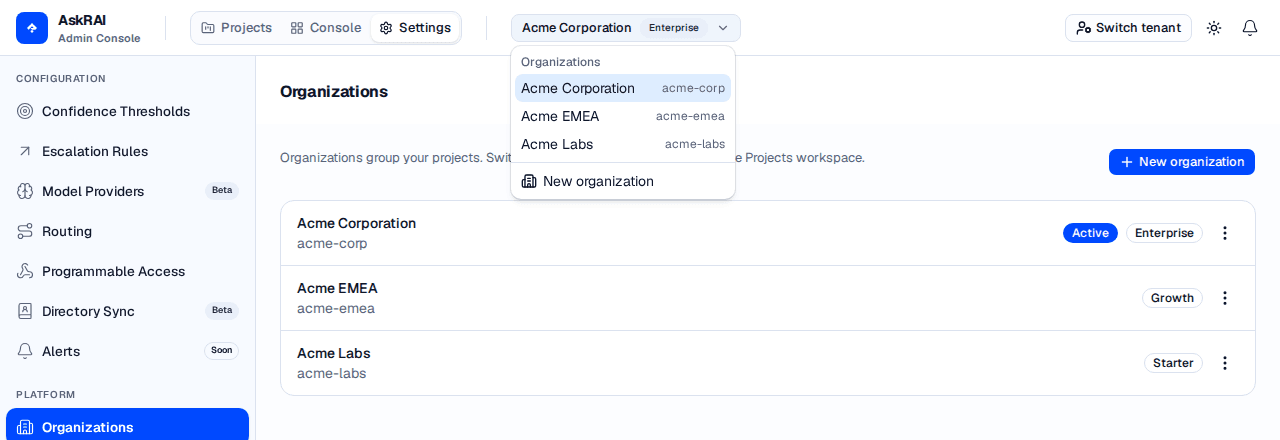The image size is (1280, 440).
Task: Open Confidence Thresholds settings
Action: pos(127,111)
